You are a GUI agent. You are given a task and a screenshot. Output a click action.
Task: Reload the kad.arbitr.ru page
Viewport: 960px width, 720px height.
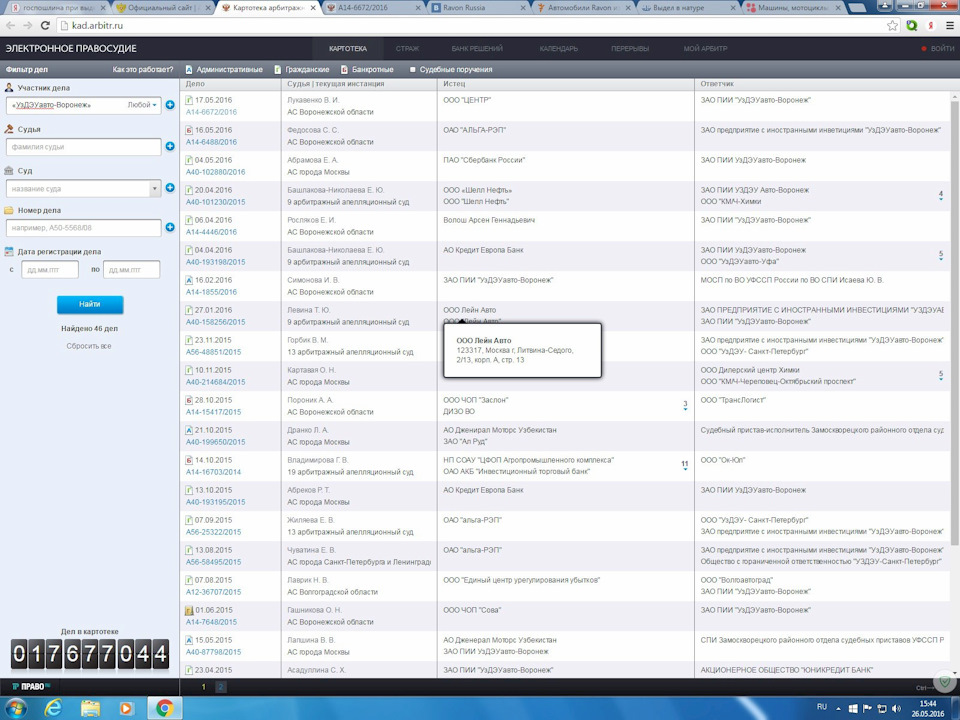[x=45, y=26]
